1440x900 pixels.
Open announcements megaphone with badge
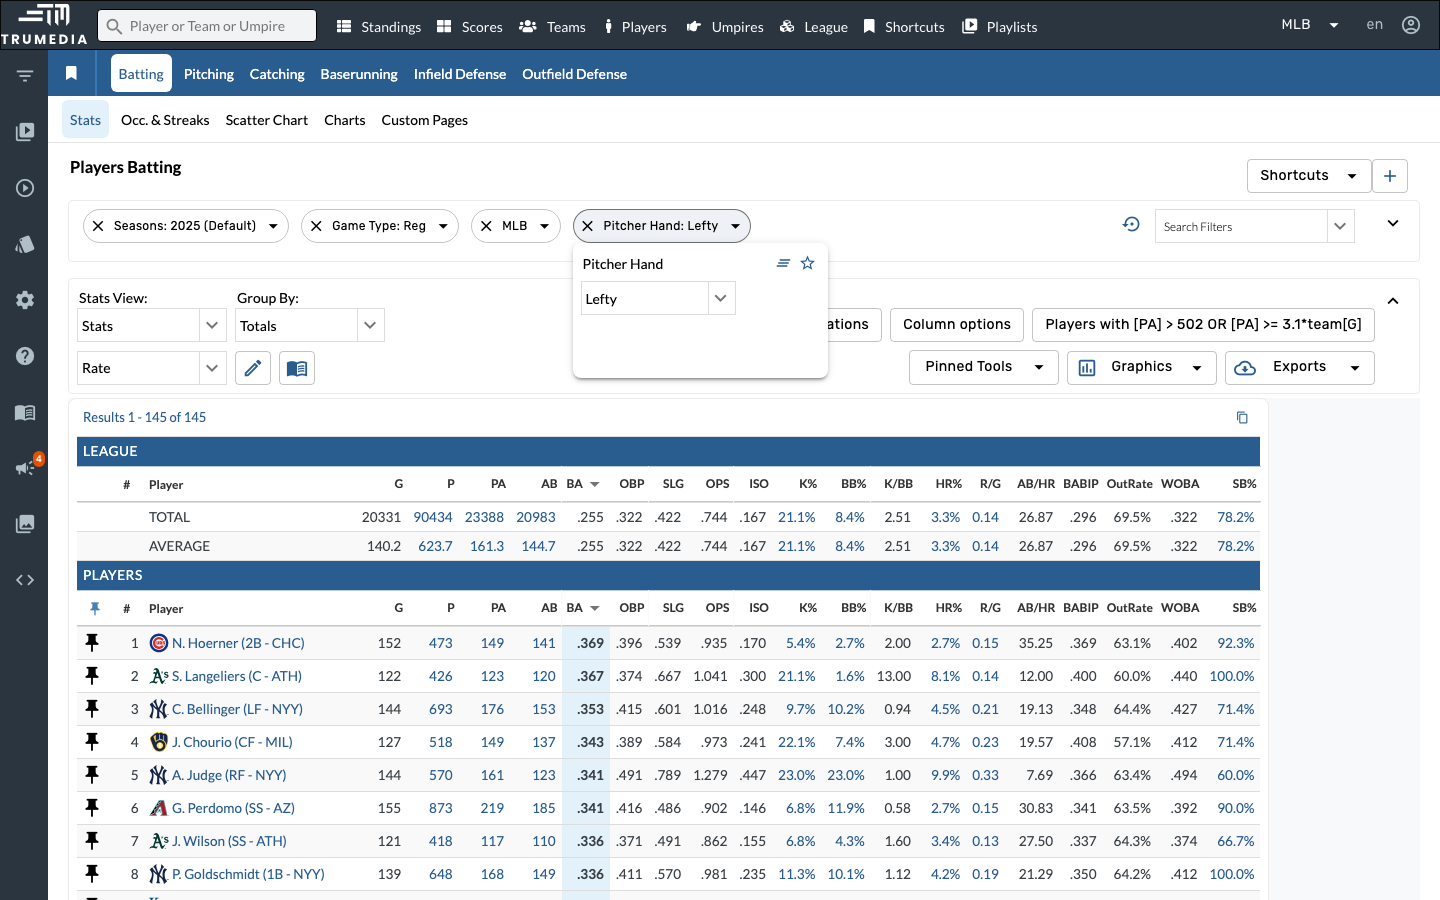coord(27,466)
